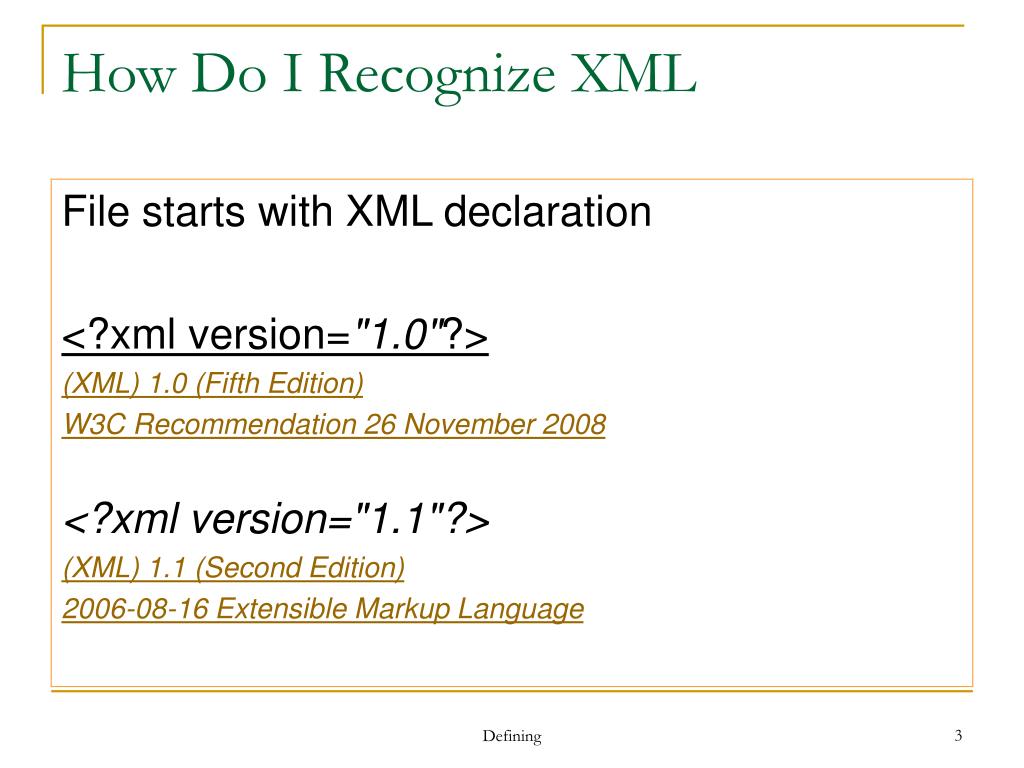Follow '2006-08-16 Extensible Markup Language' link
This screenshot has height=768, width=1024.
pyautogui.click(x=323, y=609)
